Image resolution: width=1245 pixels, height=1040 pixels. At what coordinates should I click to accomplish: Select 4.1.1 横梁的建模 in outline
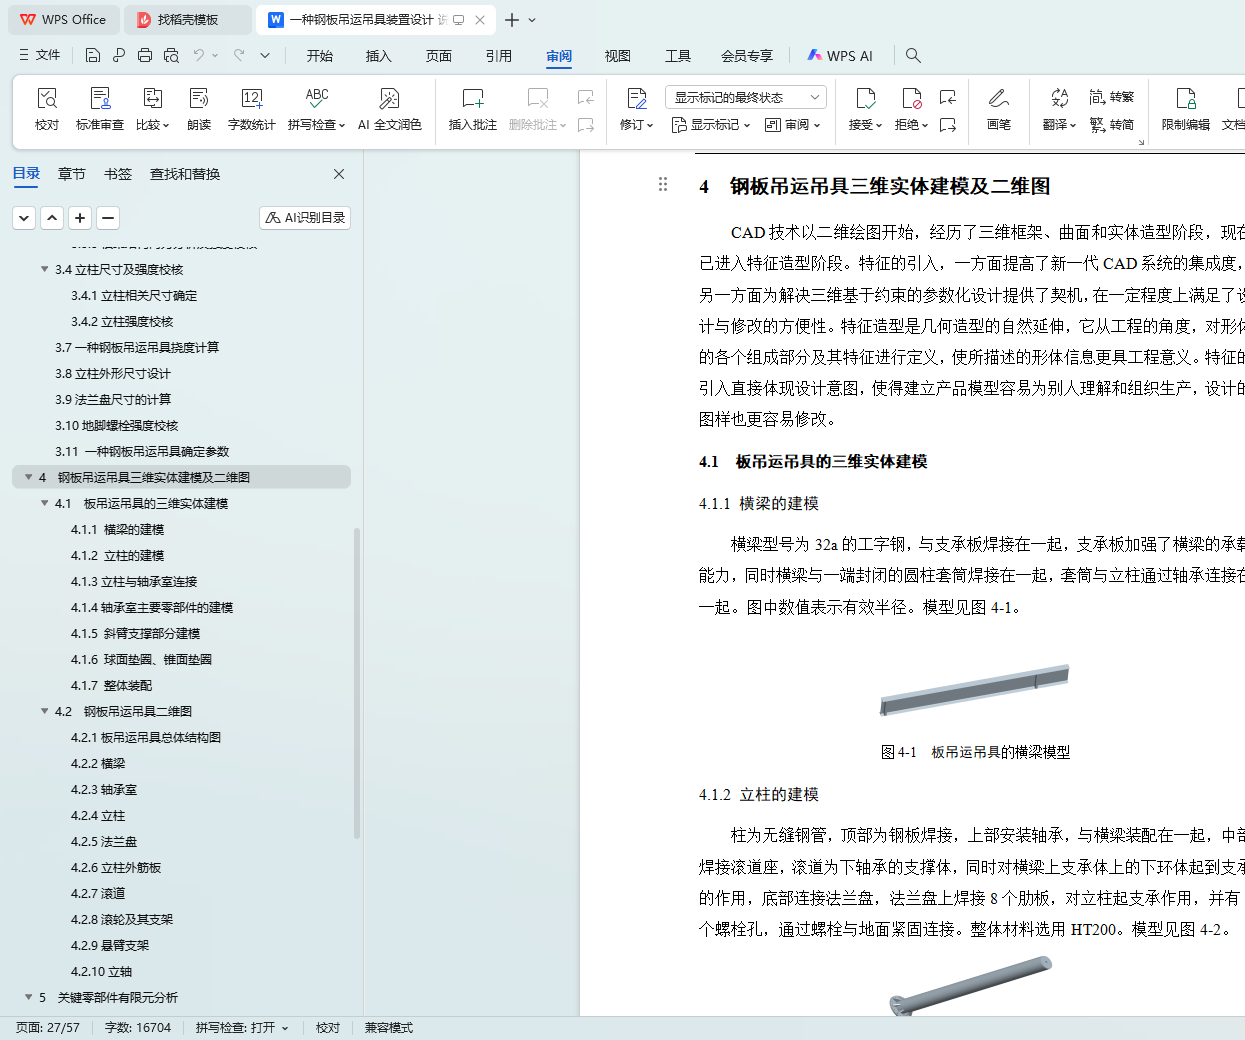[118, 529]
